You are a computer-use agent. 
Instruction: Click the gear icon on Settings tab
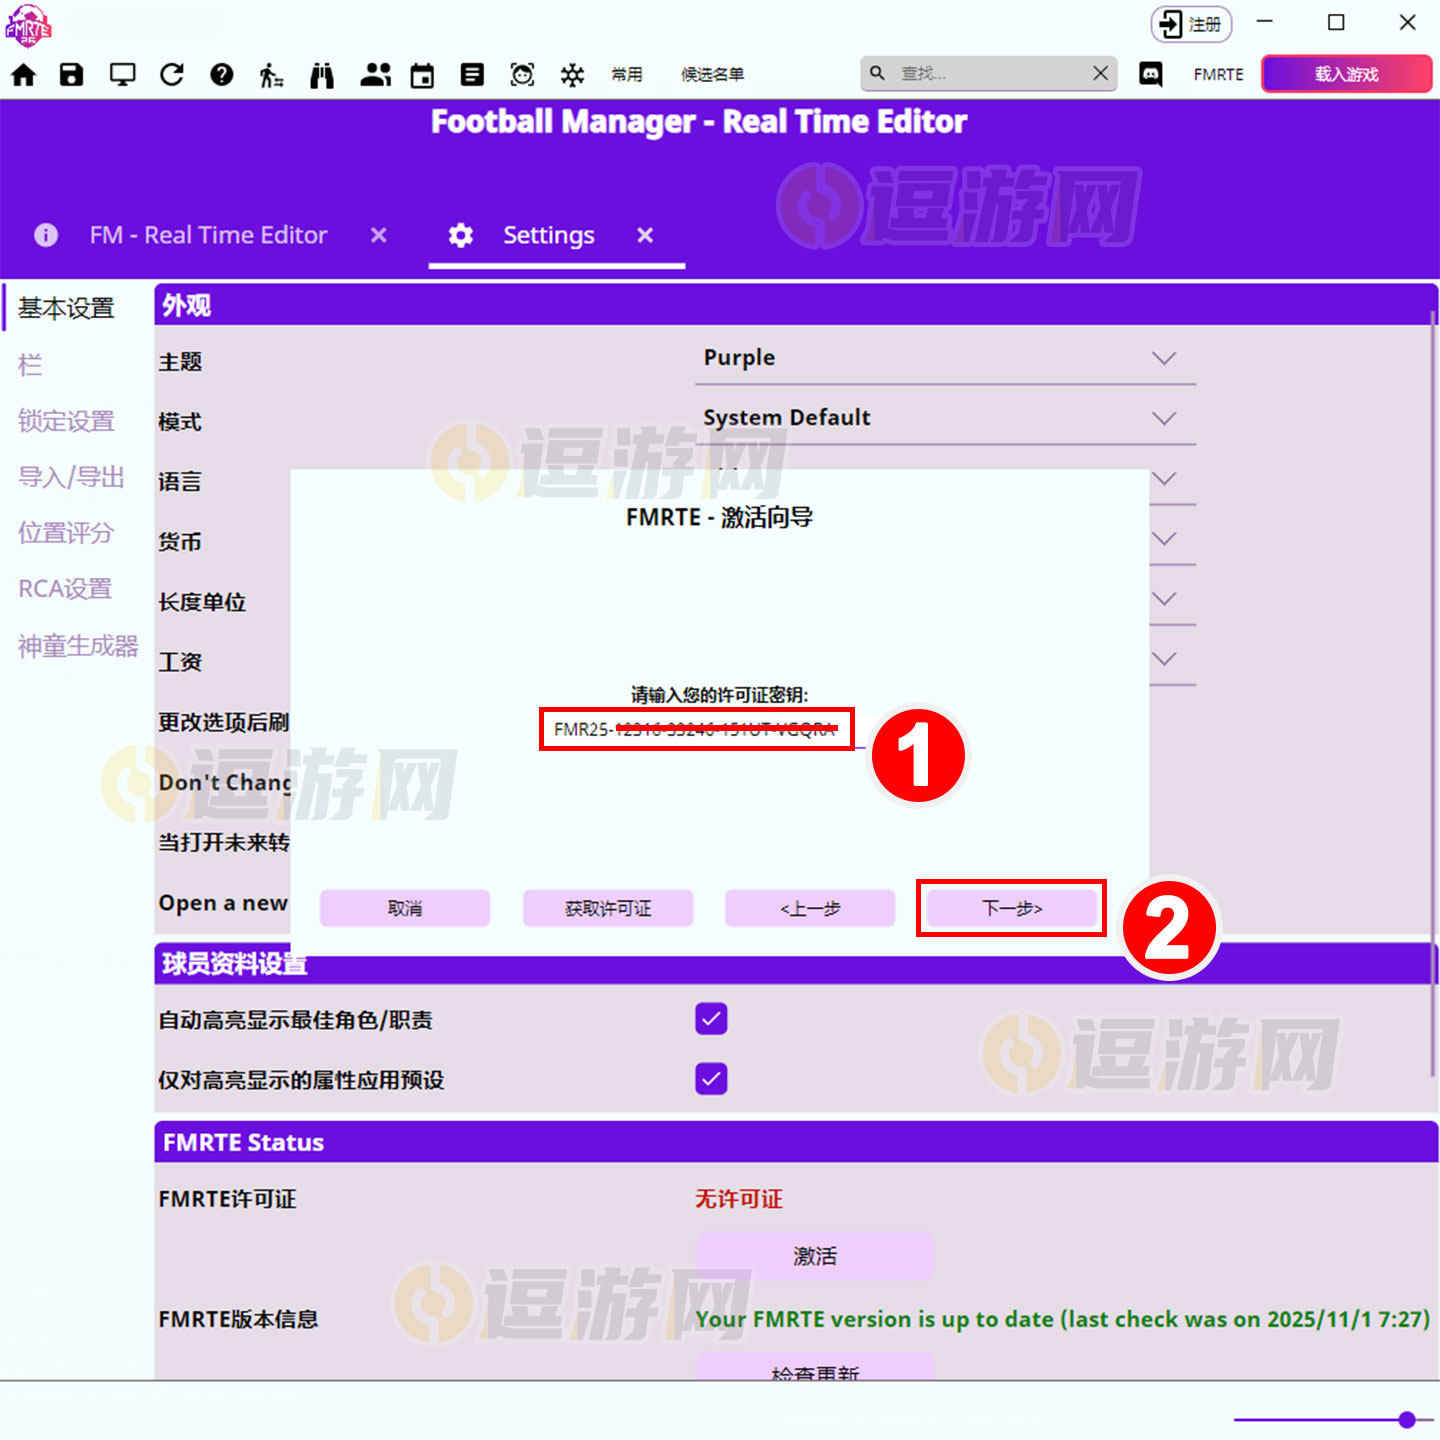coord(460,235)
